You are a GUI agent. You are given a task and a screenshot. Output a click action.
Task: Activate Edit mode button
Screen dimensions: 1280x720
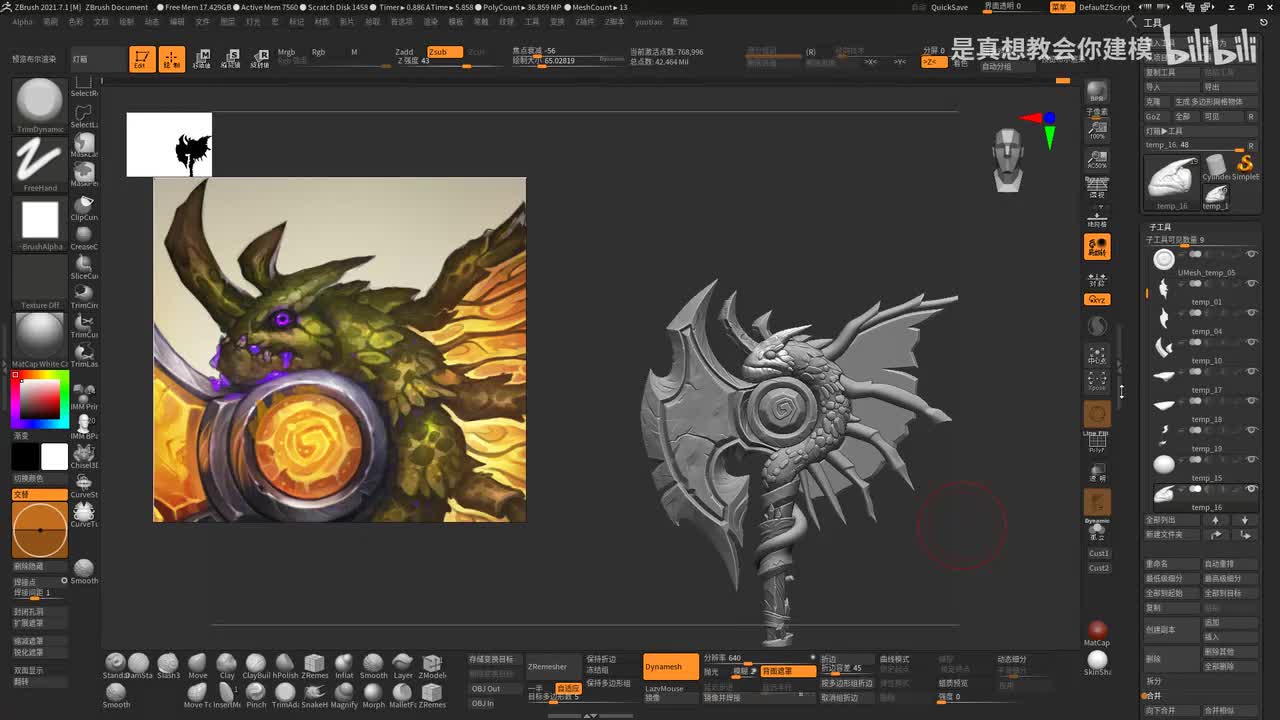[142, 60]
